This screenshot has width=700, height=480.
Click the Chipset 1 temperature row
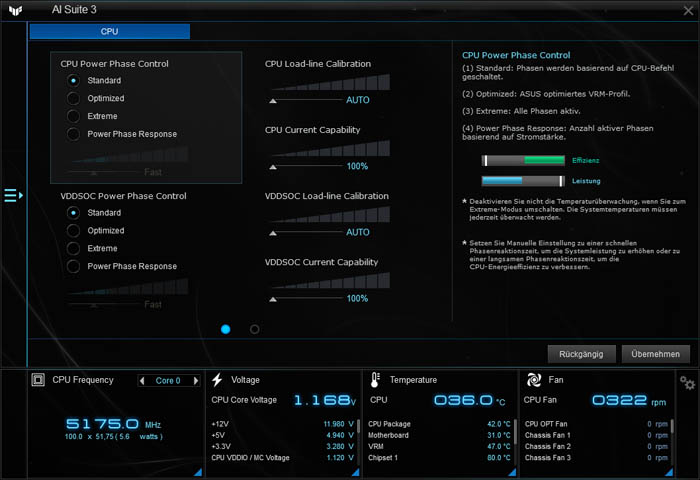tap(439, 458)
